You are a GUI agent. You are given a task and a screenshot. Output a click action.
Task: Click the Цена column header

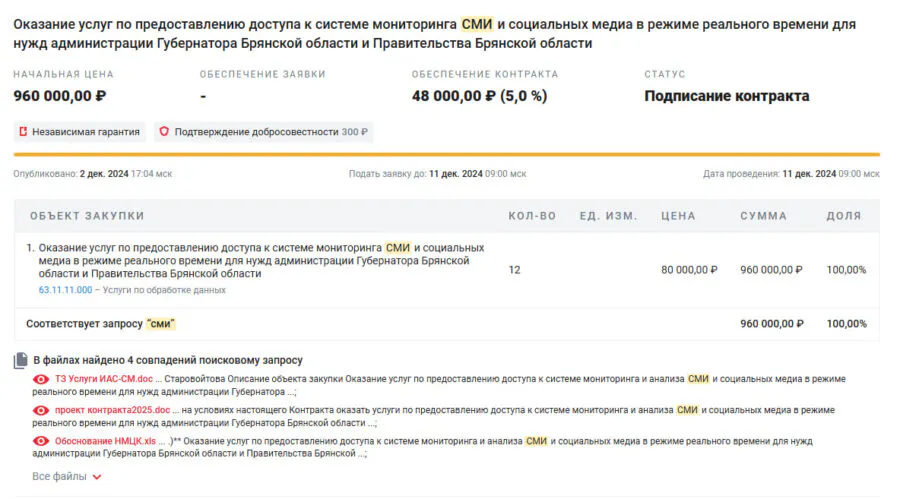point(678,216)
